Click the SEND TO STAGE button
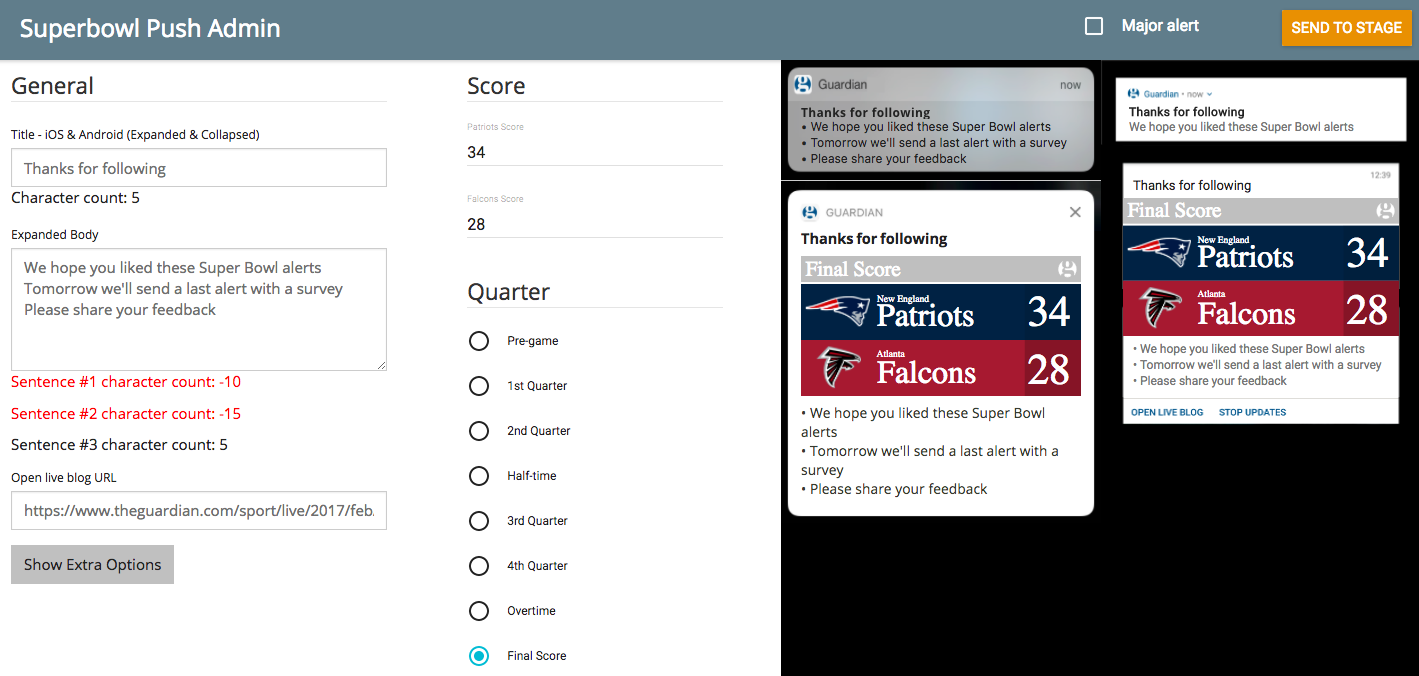Viewport: 1419px width, 676px height. coord(1346,28)
